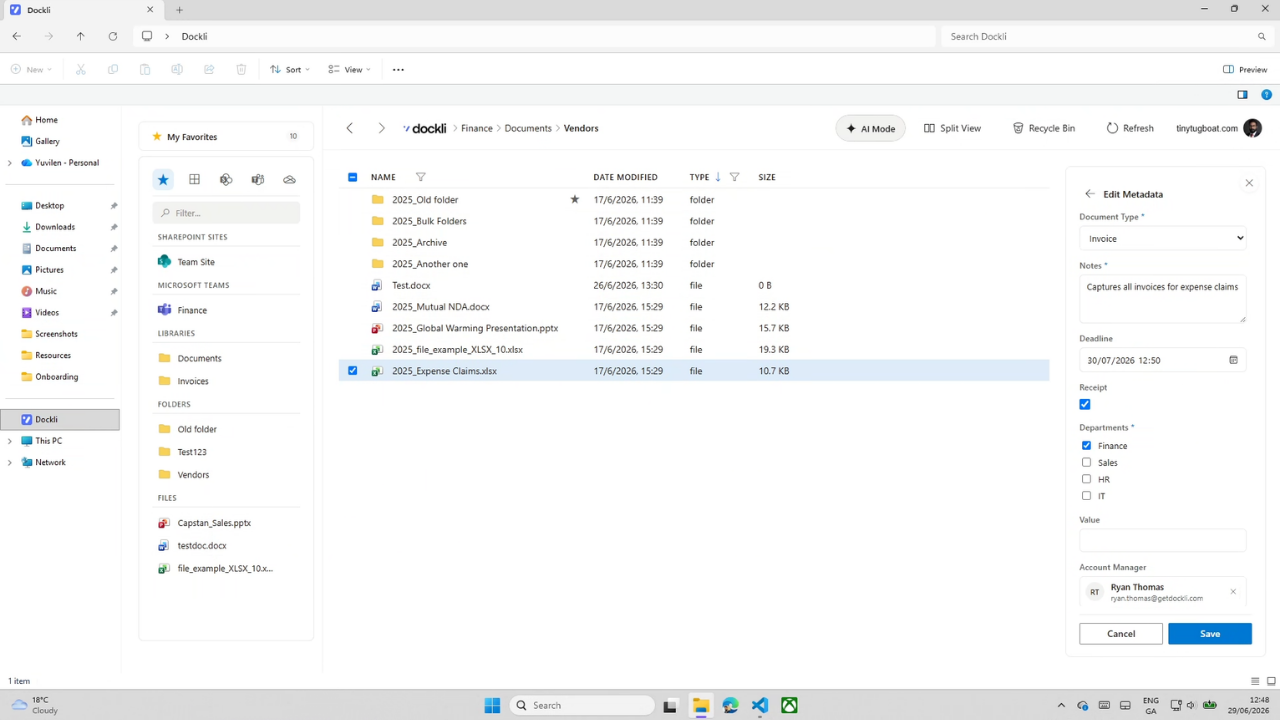This screenshot has height=720, width=1280.
Task: Tick the HR department checkbox
Action: pos(1087,479)
